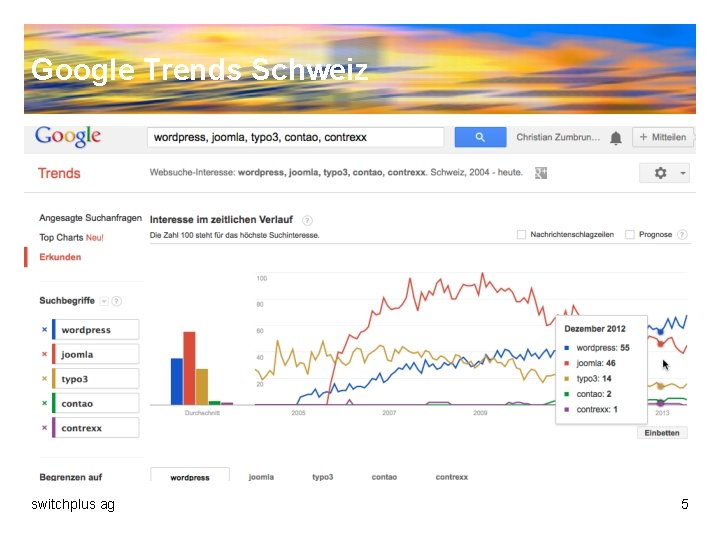Viewport: 720px width, 540px height.
Task: Enable the Nachrichtenschlagzeilen checkbox
Action: 521,235
